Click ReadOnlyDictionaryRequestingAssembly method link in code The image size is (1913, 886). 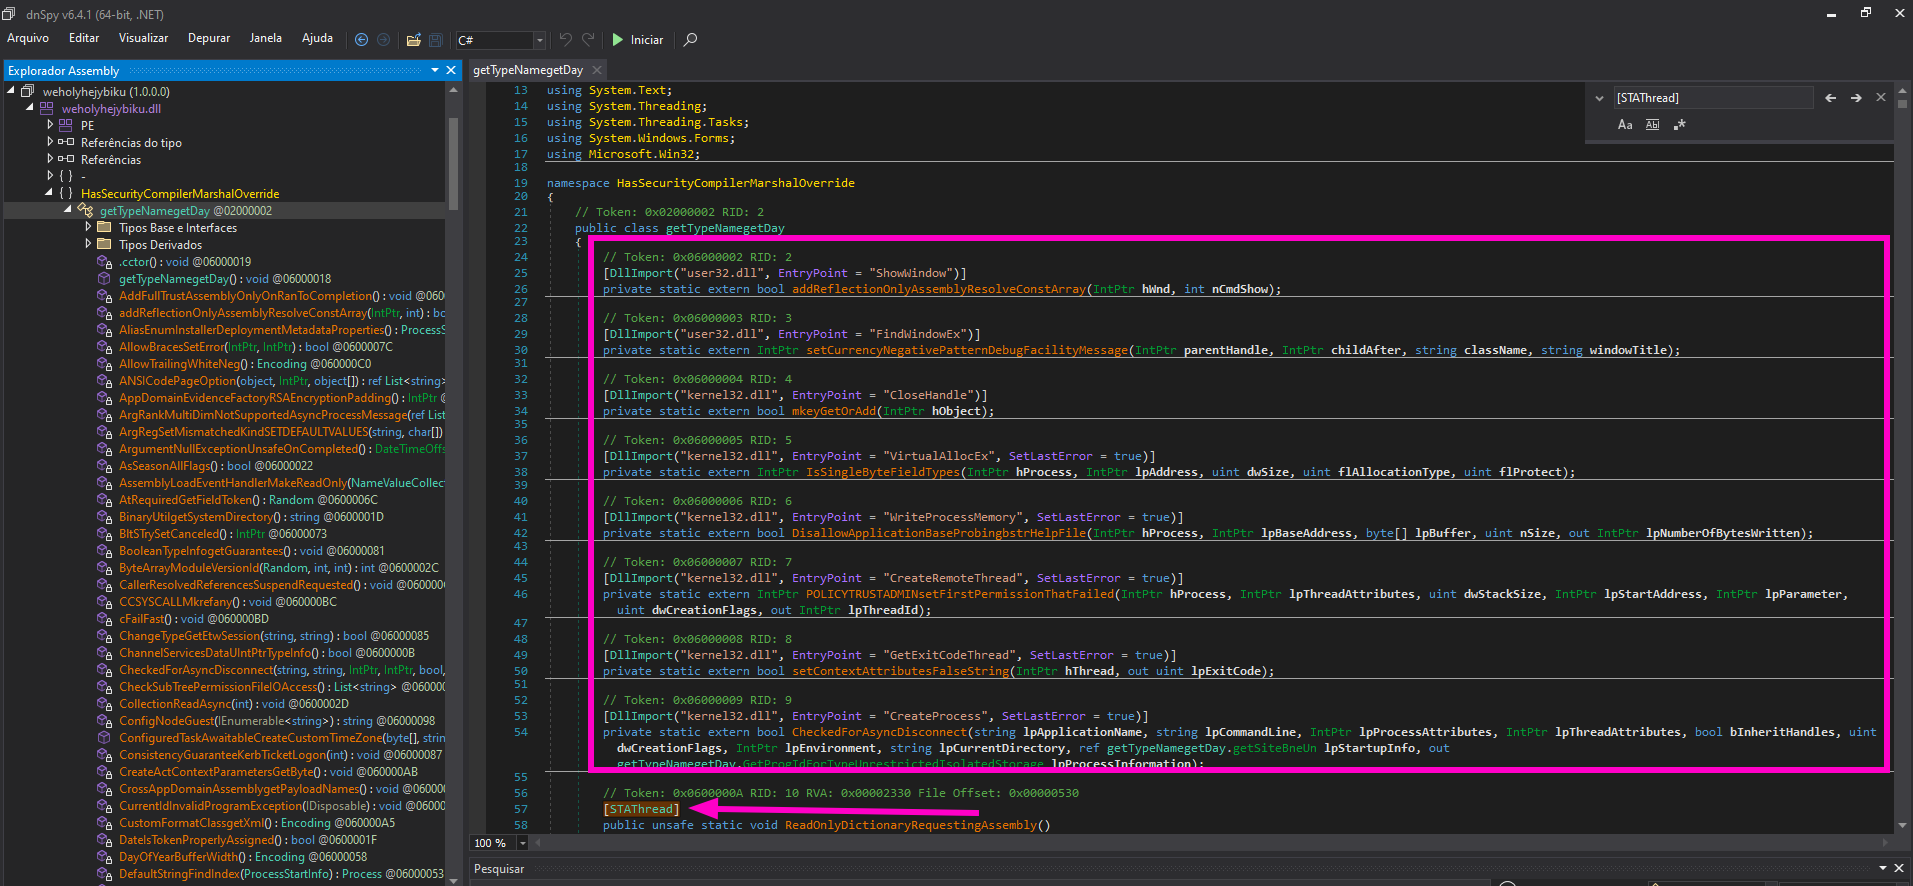[911, 825]
